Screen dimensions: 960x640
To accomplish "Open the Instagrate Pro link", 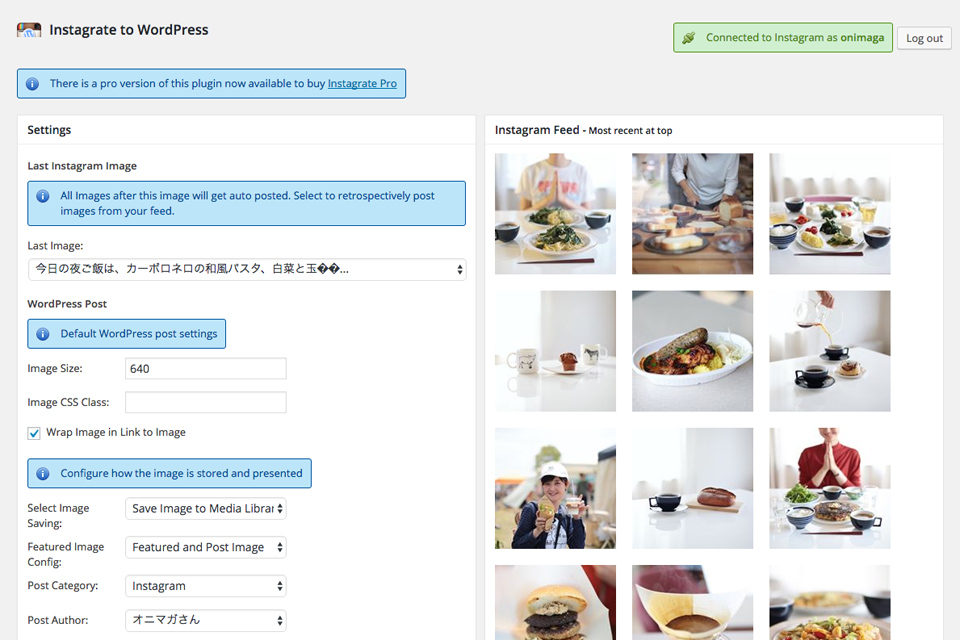I will point(362,83).
